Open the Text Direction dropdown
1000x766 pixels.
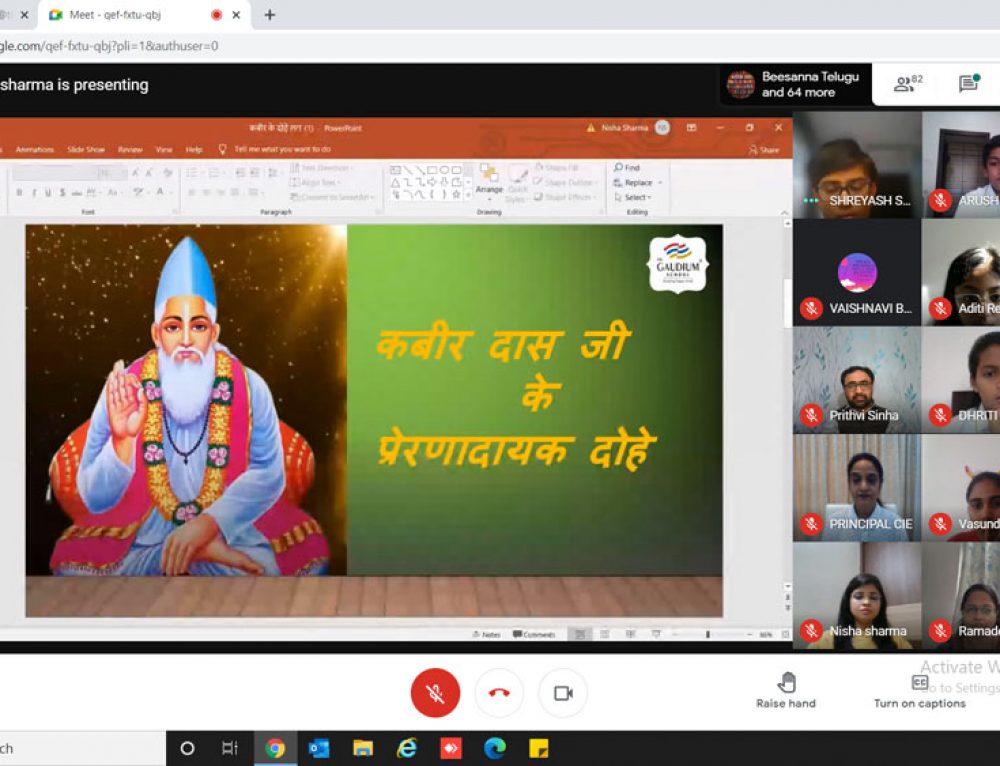(321, 168)
